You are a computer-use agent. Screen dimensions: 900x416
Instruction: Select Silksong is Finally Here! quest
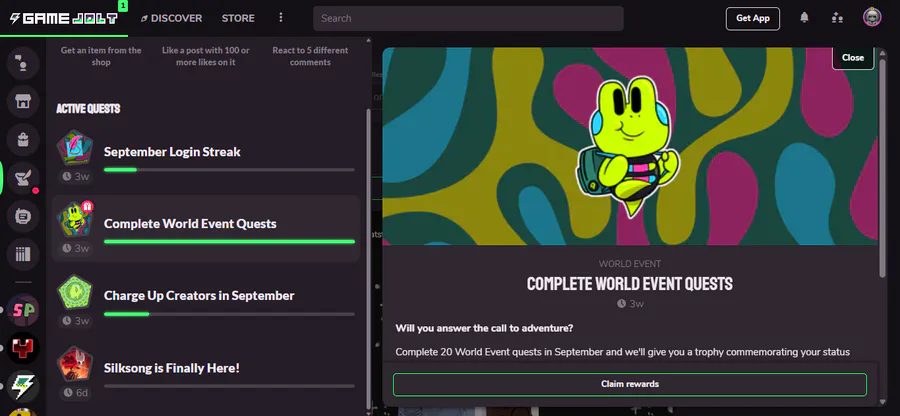205,372
